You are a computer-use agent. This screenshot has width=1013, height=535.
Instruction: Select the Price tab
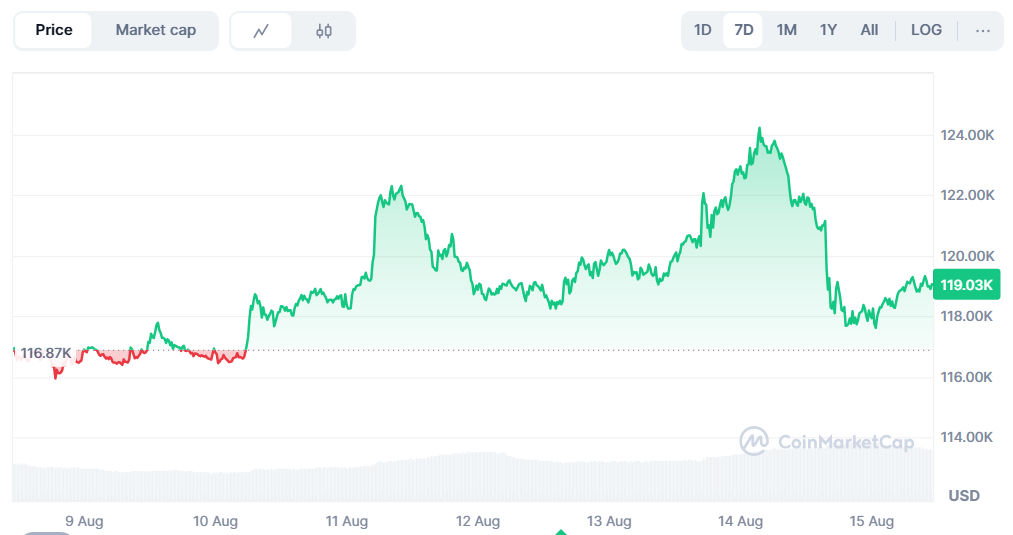coord(54,30)
